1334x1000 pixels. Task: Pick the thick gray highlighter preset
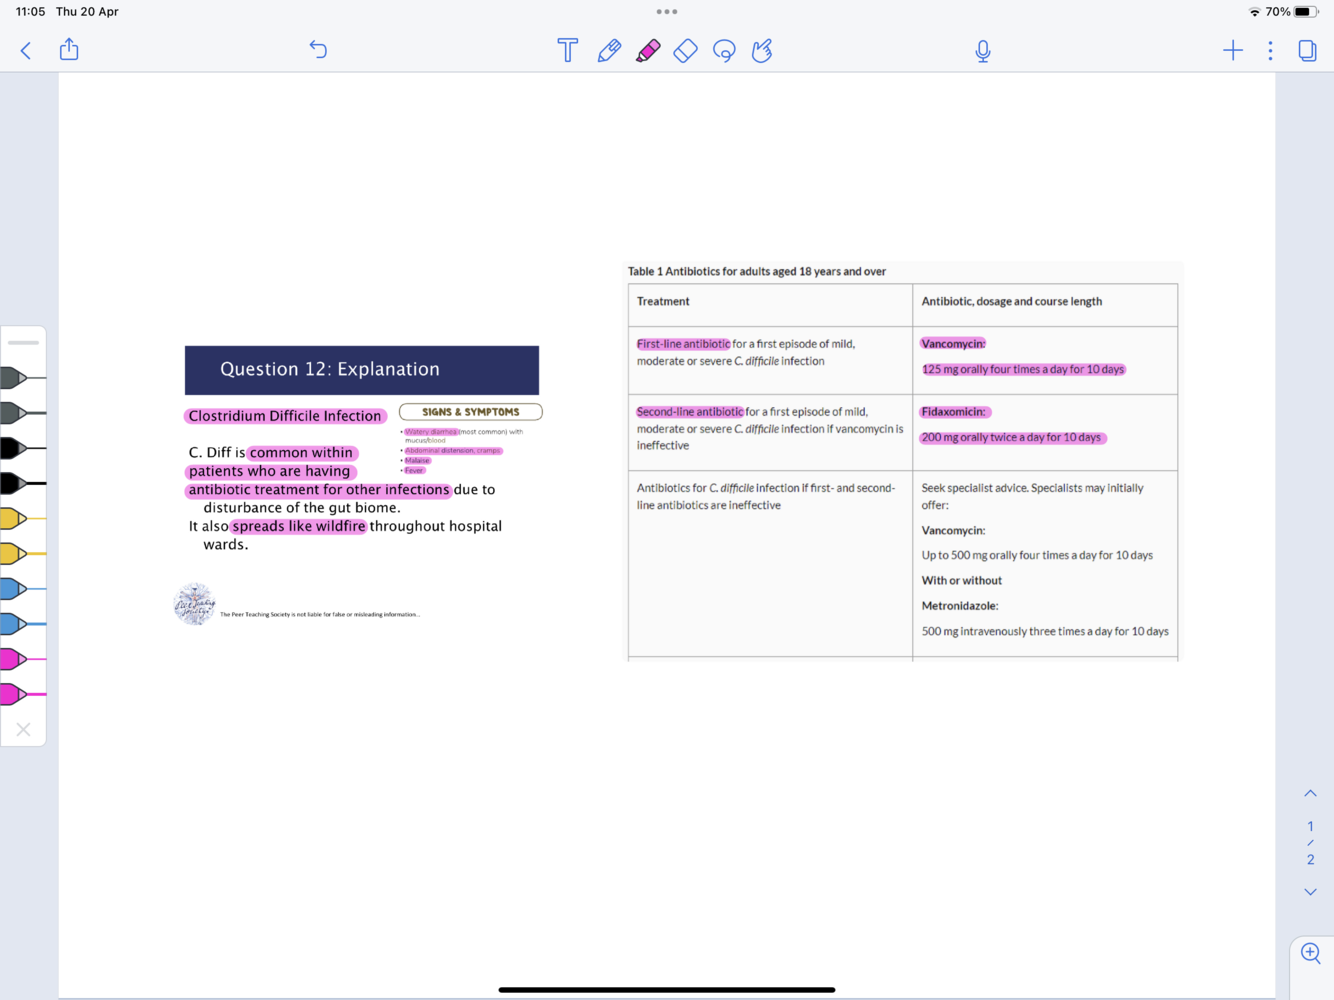click(23, 413)
